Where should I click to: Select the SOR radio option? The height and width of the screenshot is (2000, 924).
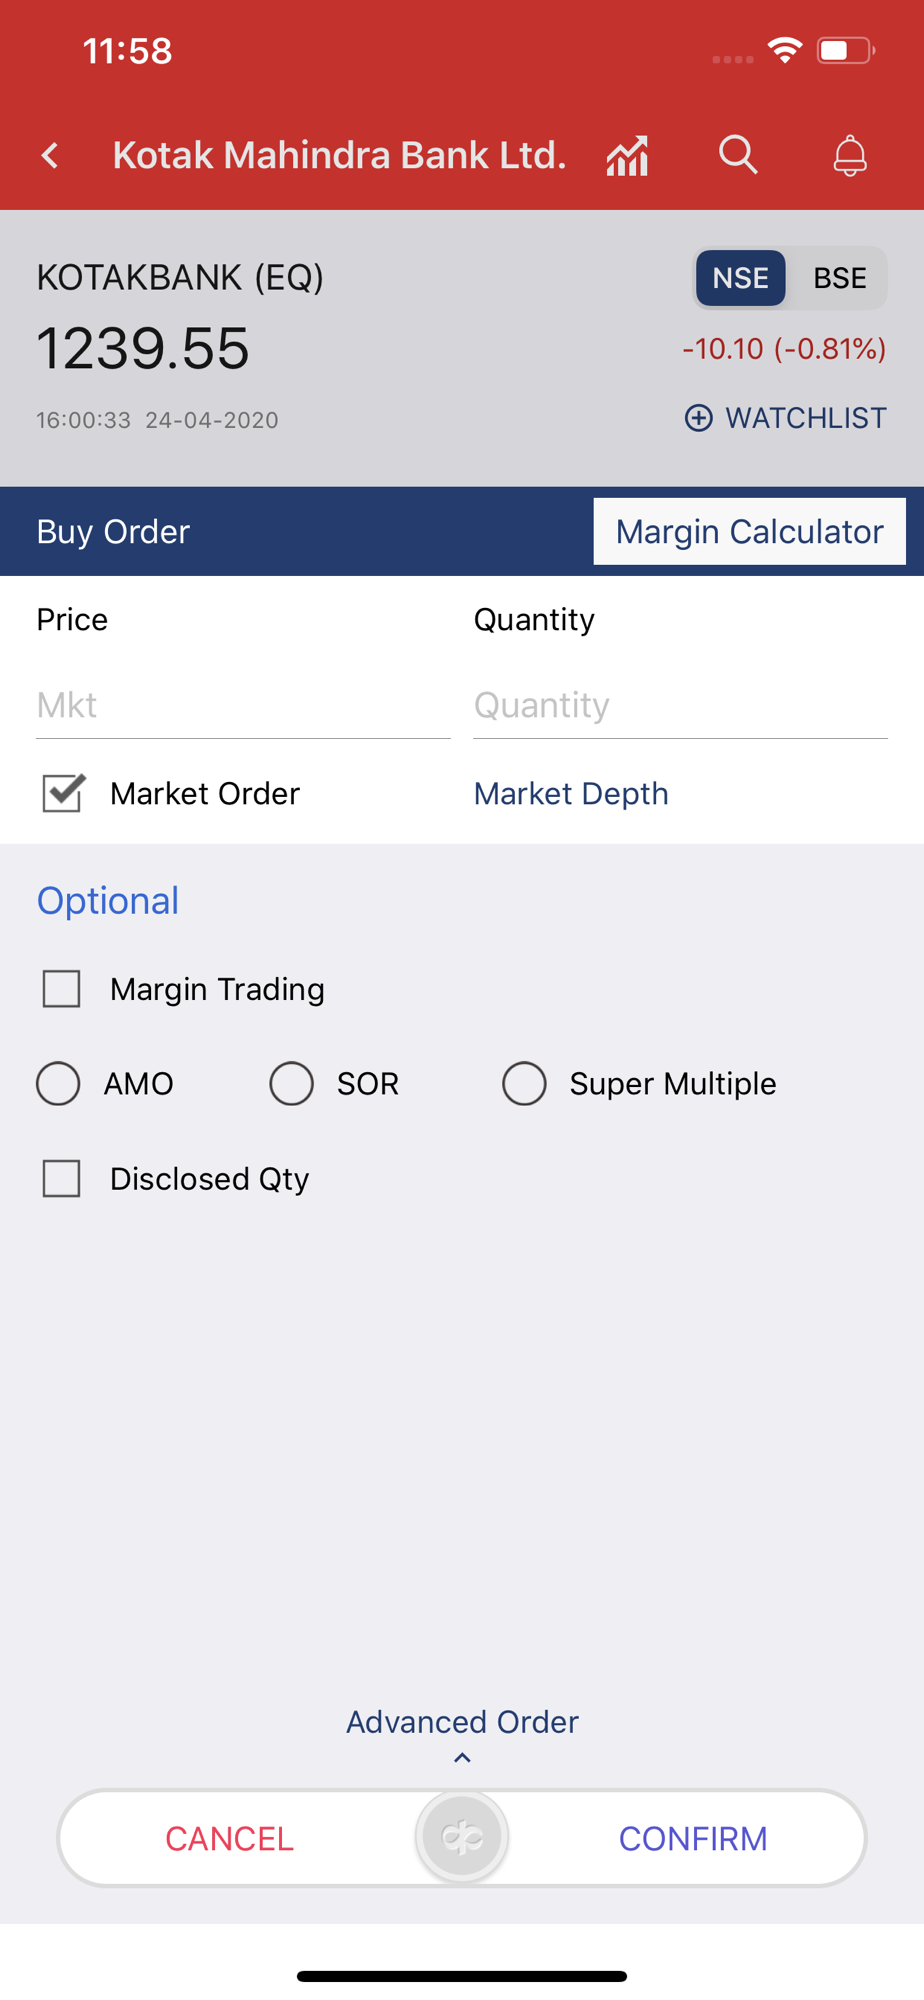(291, 1083)
